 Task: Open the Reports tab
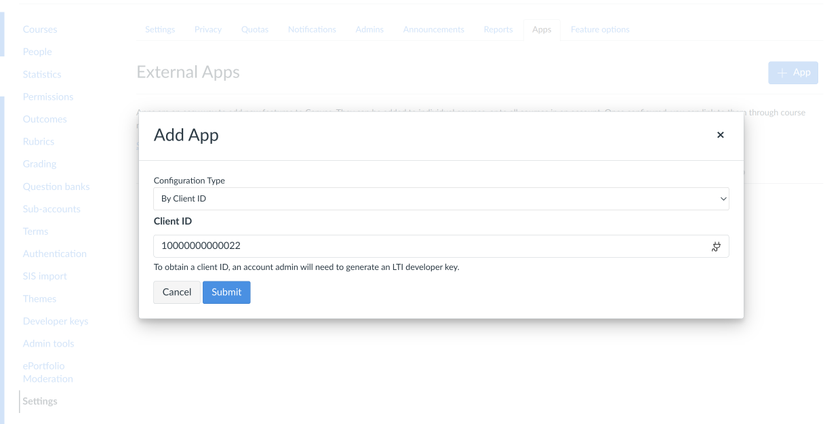coord(498,29)
